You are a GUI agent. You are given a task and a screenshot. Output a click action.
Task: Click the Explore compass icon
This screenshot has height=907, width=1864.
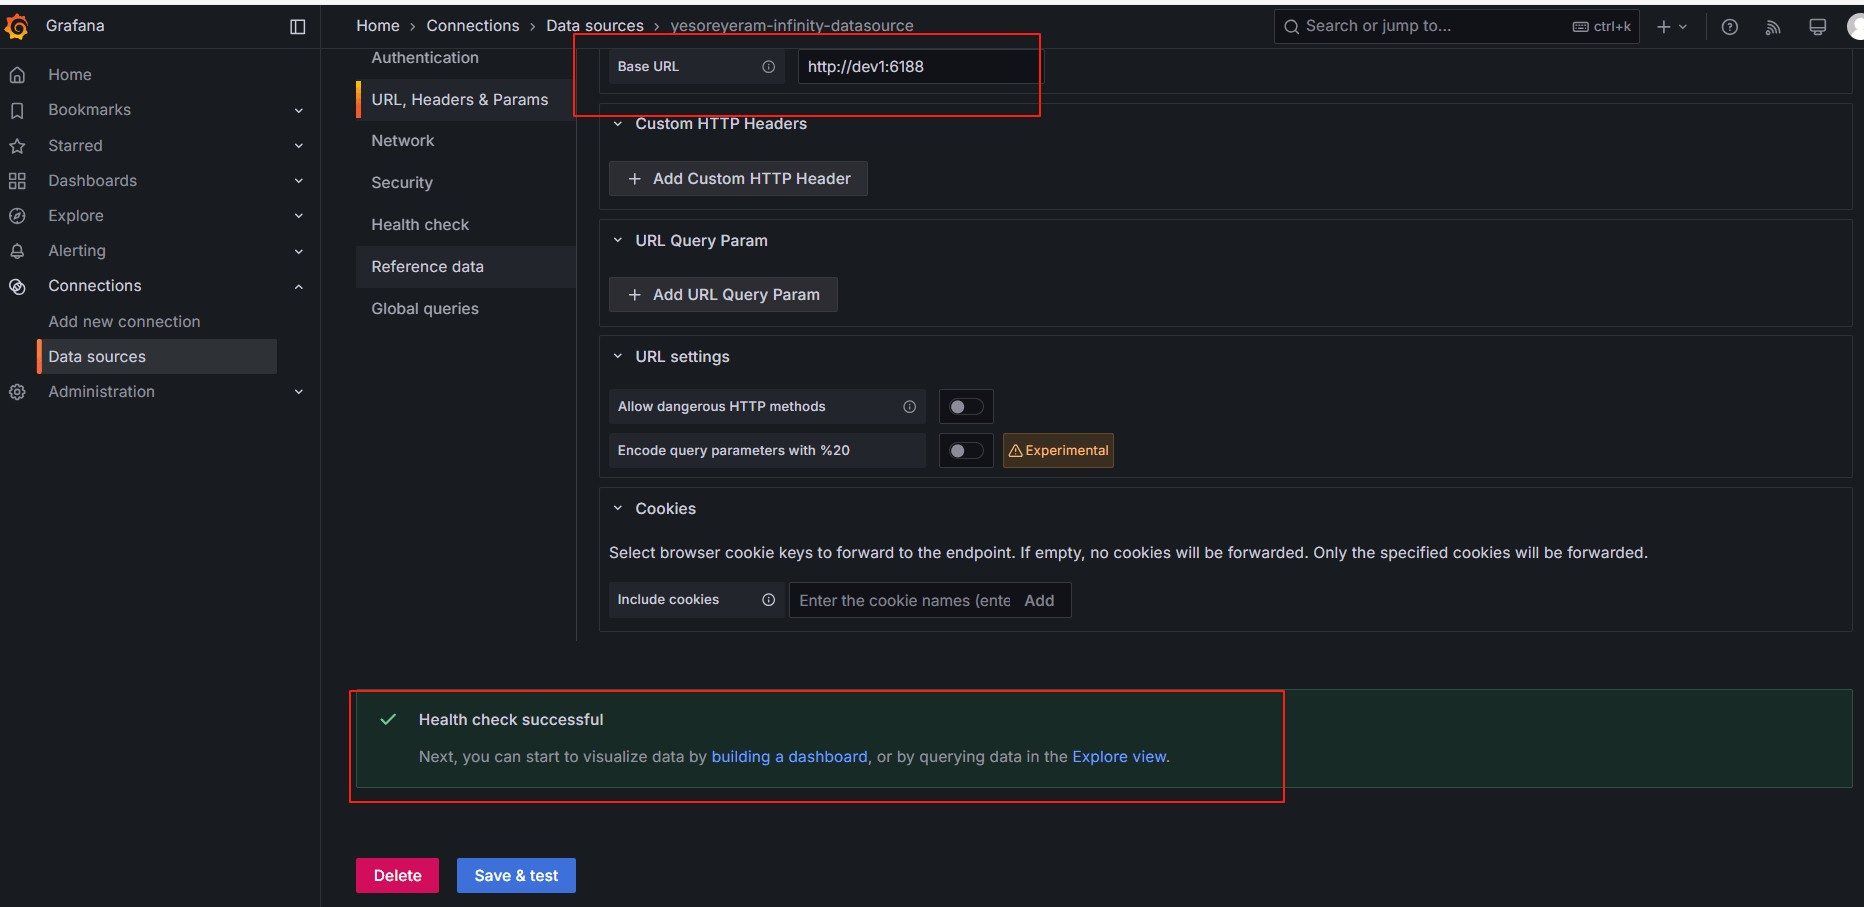point(17,216)
